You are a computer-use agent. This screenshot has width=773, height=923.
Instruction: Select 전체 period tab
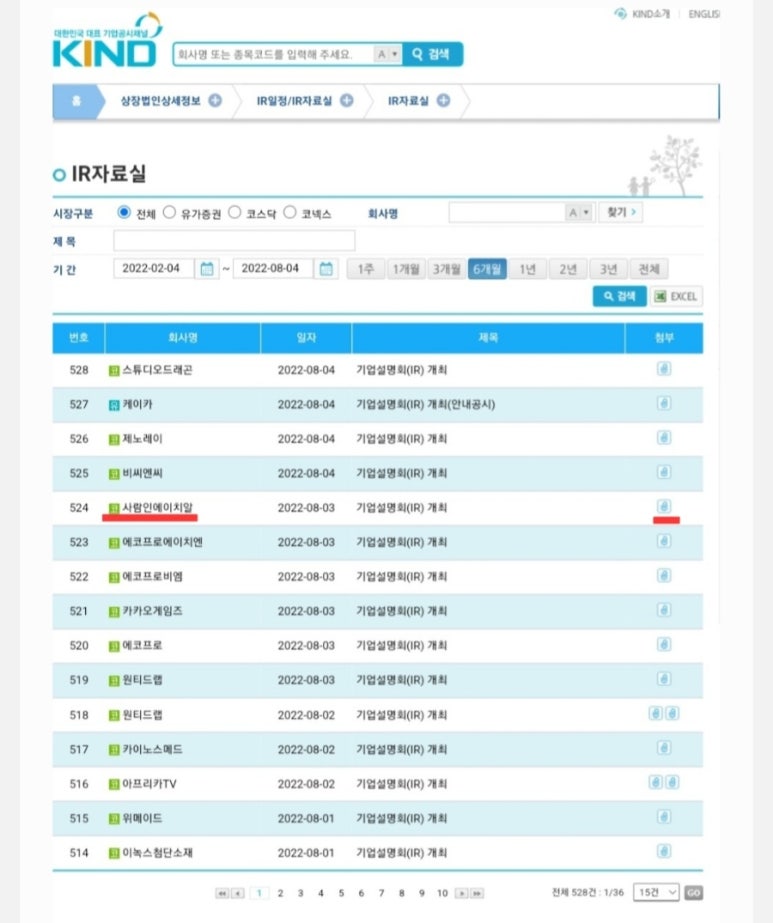click(649, 270)
